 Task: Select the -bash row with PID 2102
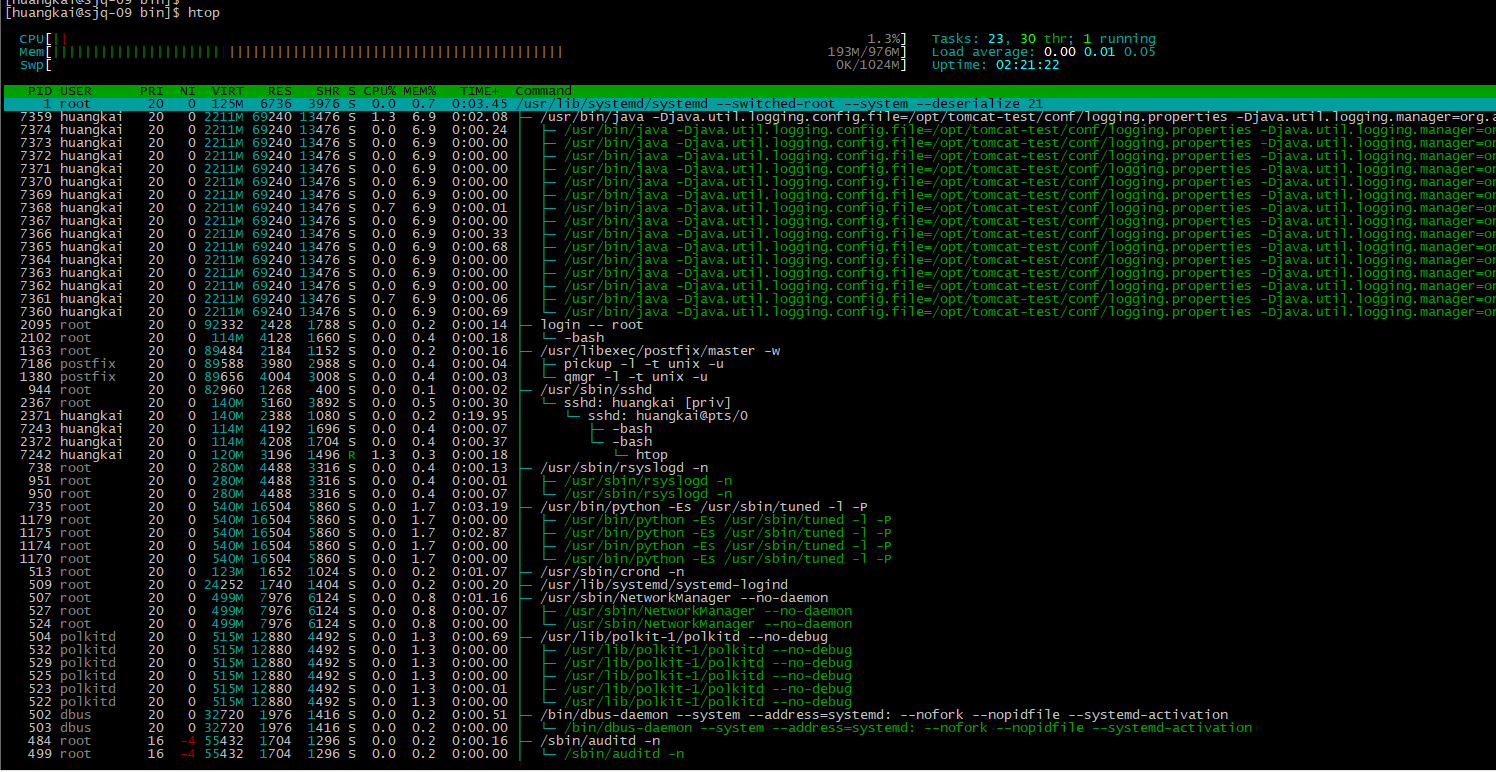pos(748,338)
